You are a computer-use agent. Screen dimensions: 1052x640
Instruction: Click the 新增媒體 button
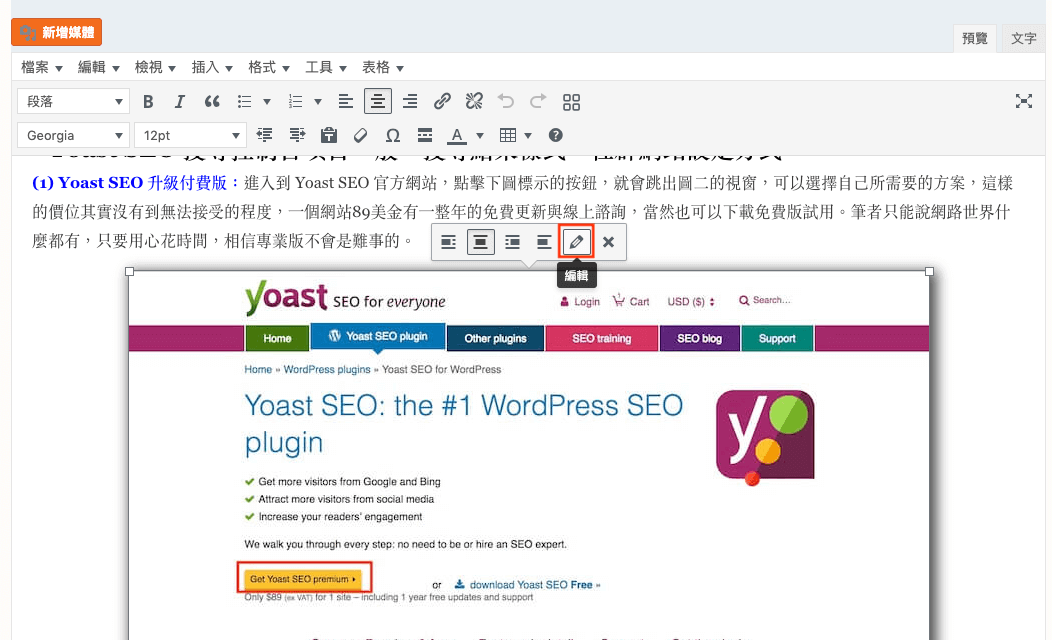coord(57,32)
